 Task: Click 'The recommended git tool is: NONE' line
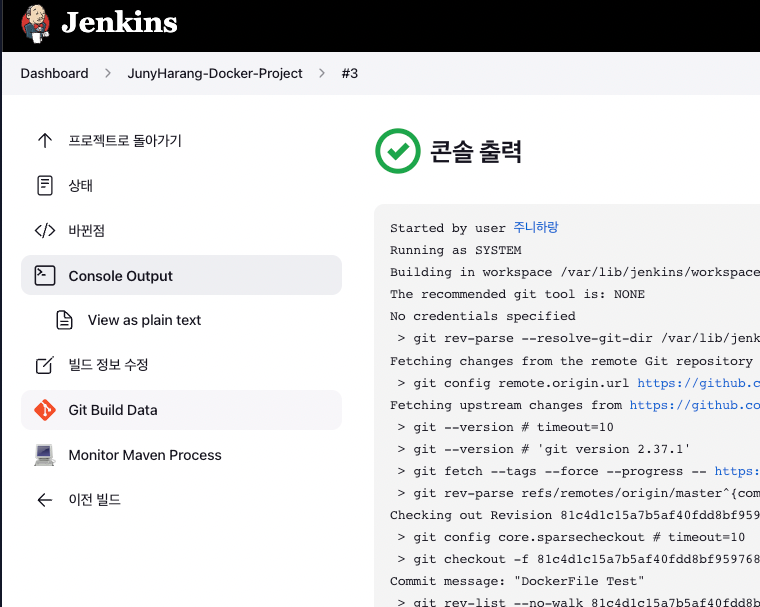517,294
